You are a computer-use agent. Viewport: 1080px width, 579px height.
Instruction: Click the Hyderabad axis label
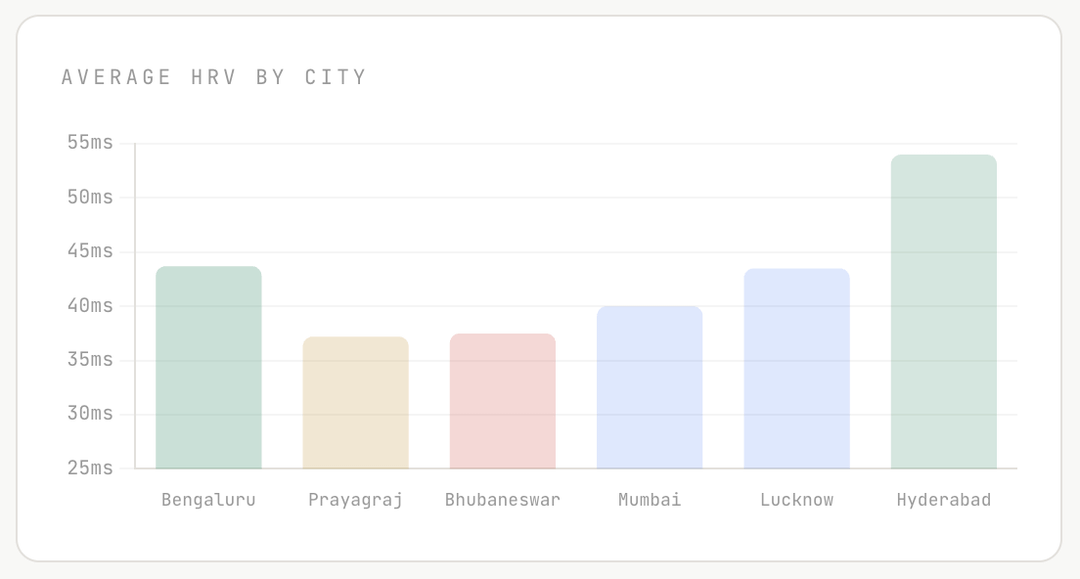(943, 500)
